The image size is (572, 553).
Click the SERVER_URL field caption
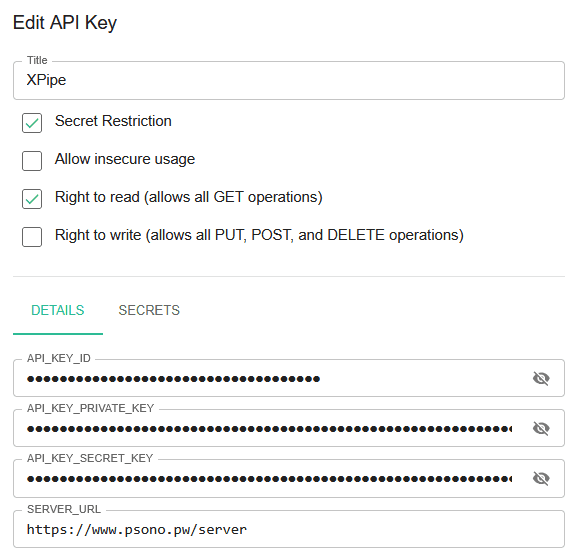[64, 509]
